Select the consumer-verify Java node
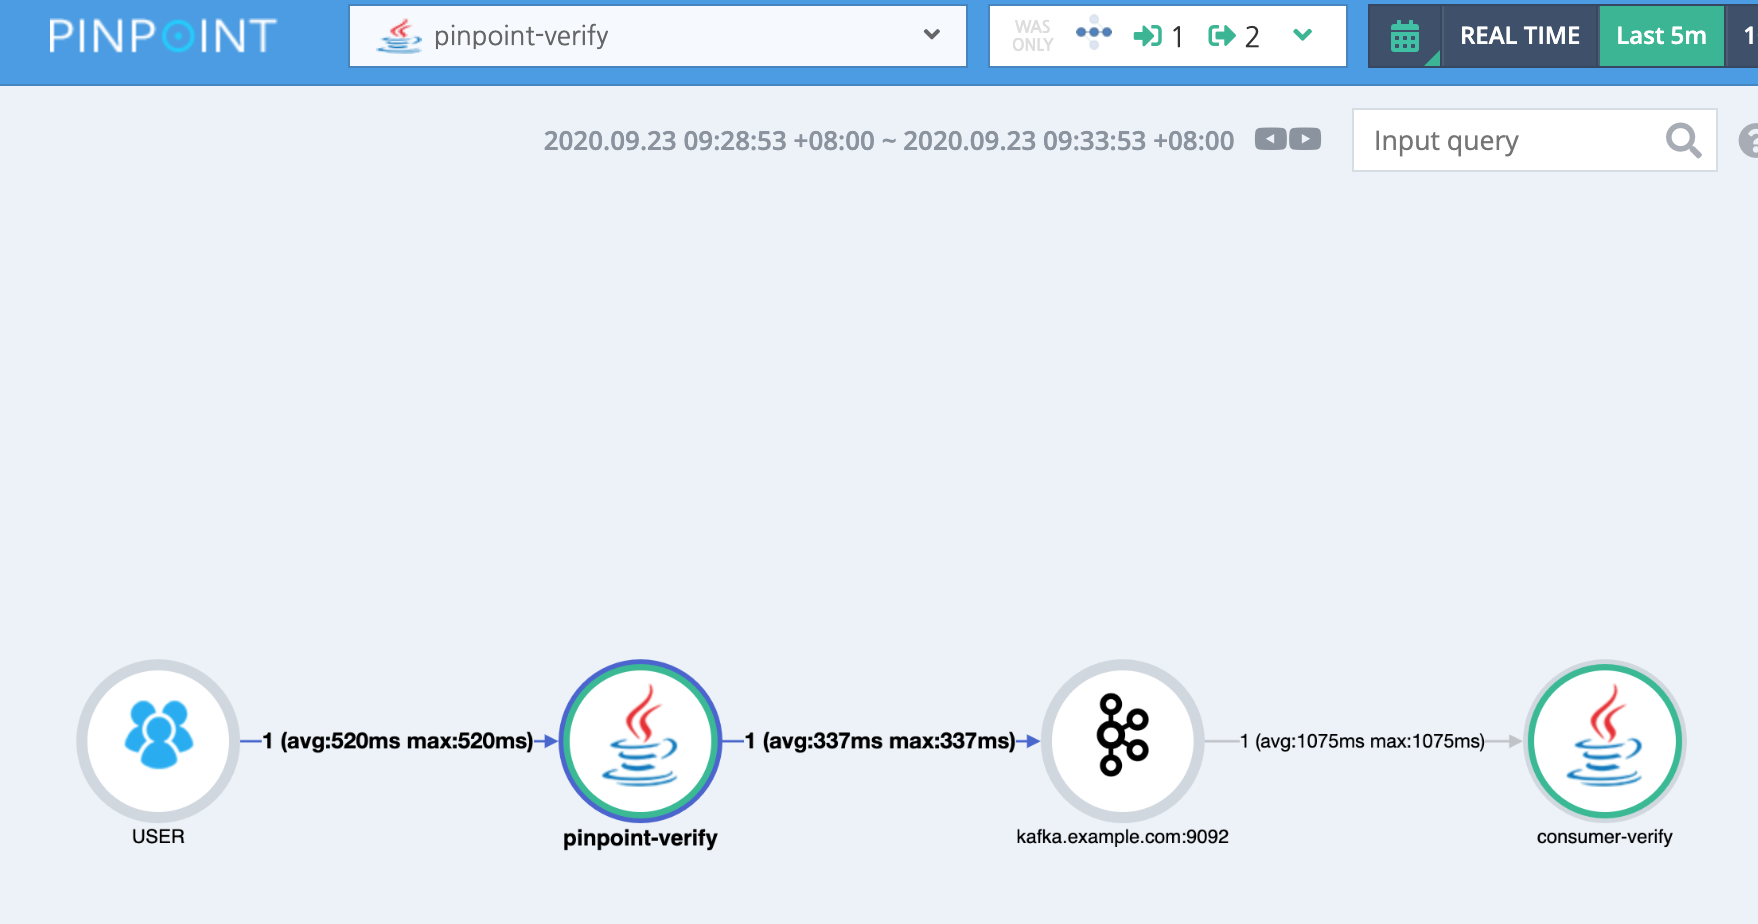This screenshot has height=924, width=1758. [1604, 741]
